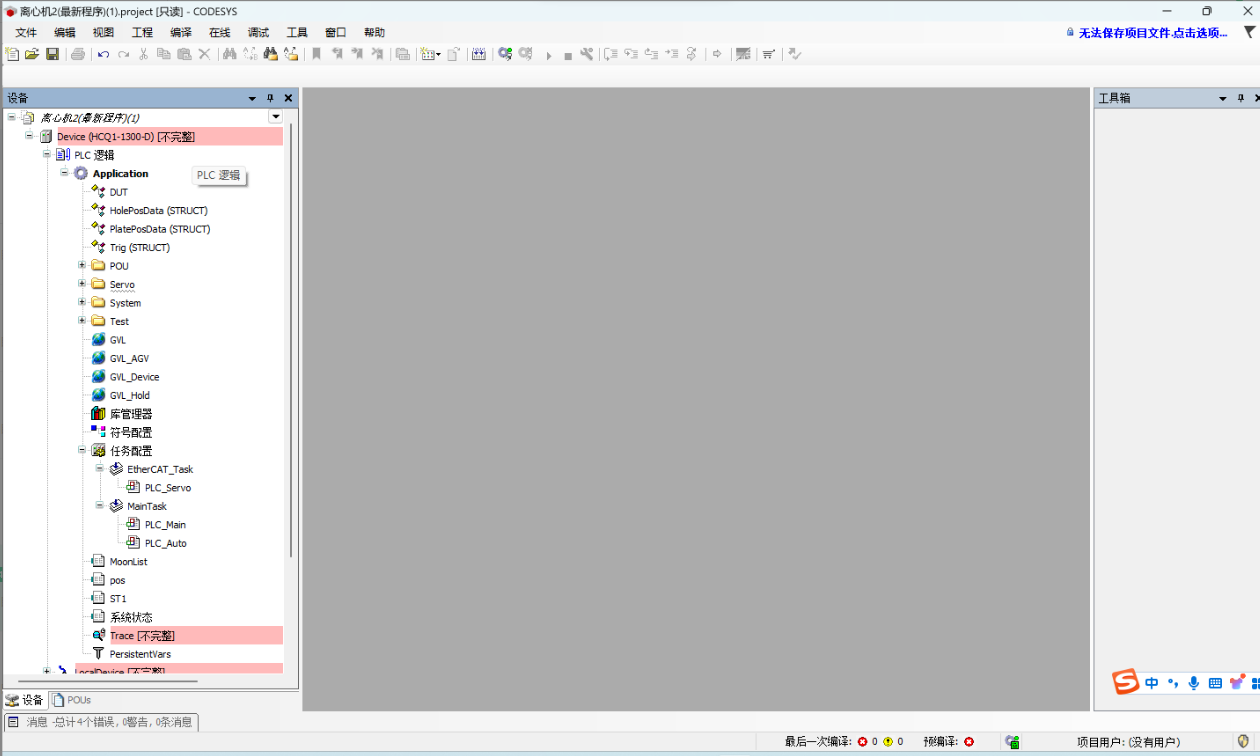Click the Login to device icon
Image resolution: width=1260 pixels, height=756 pixels.
click(x=505, y=54)
